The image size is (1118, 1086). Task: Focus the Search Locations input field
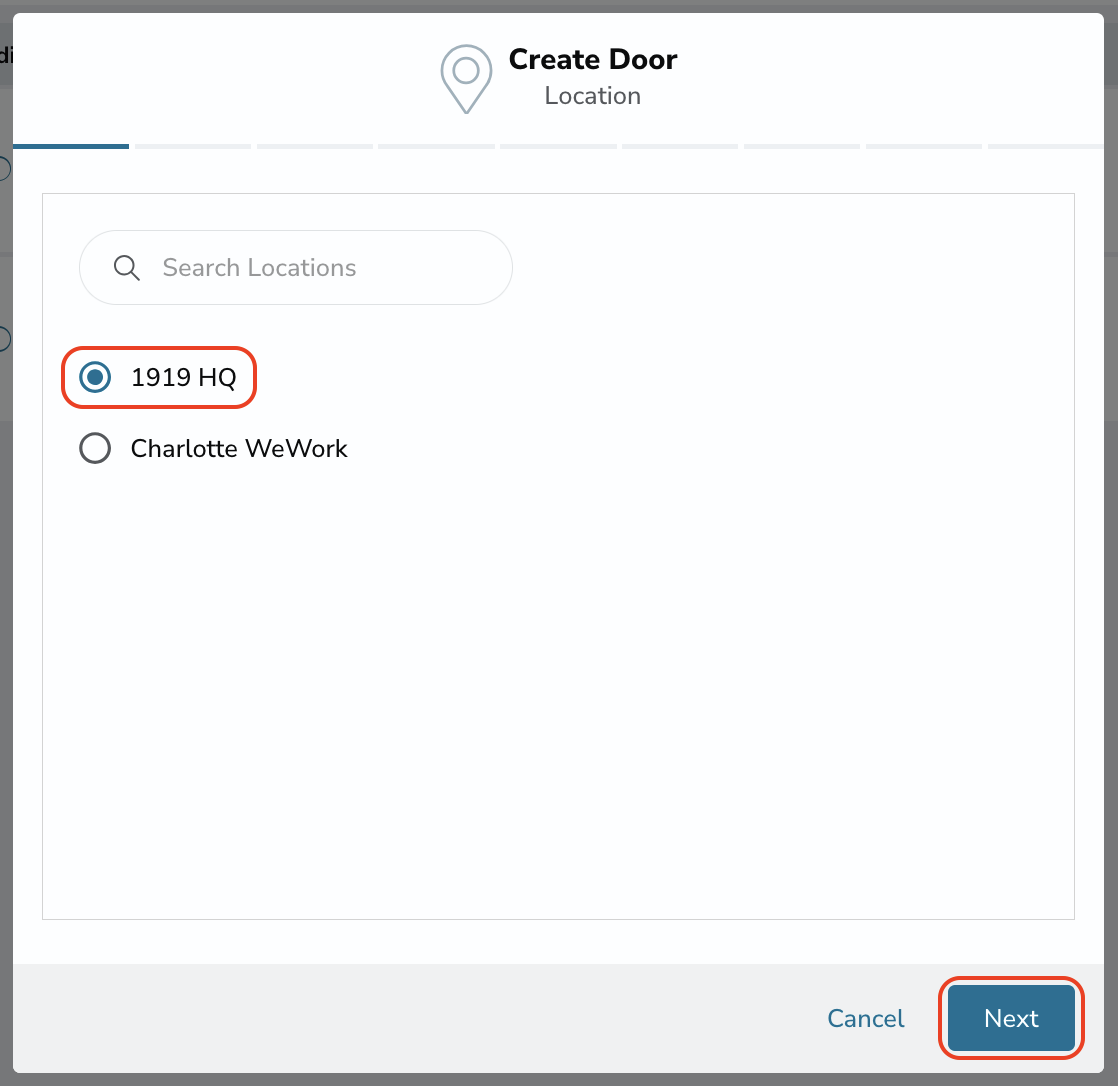click(x=296, y=267)
